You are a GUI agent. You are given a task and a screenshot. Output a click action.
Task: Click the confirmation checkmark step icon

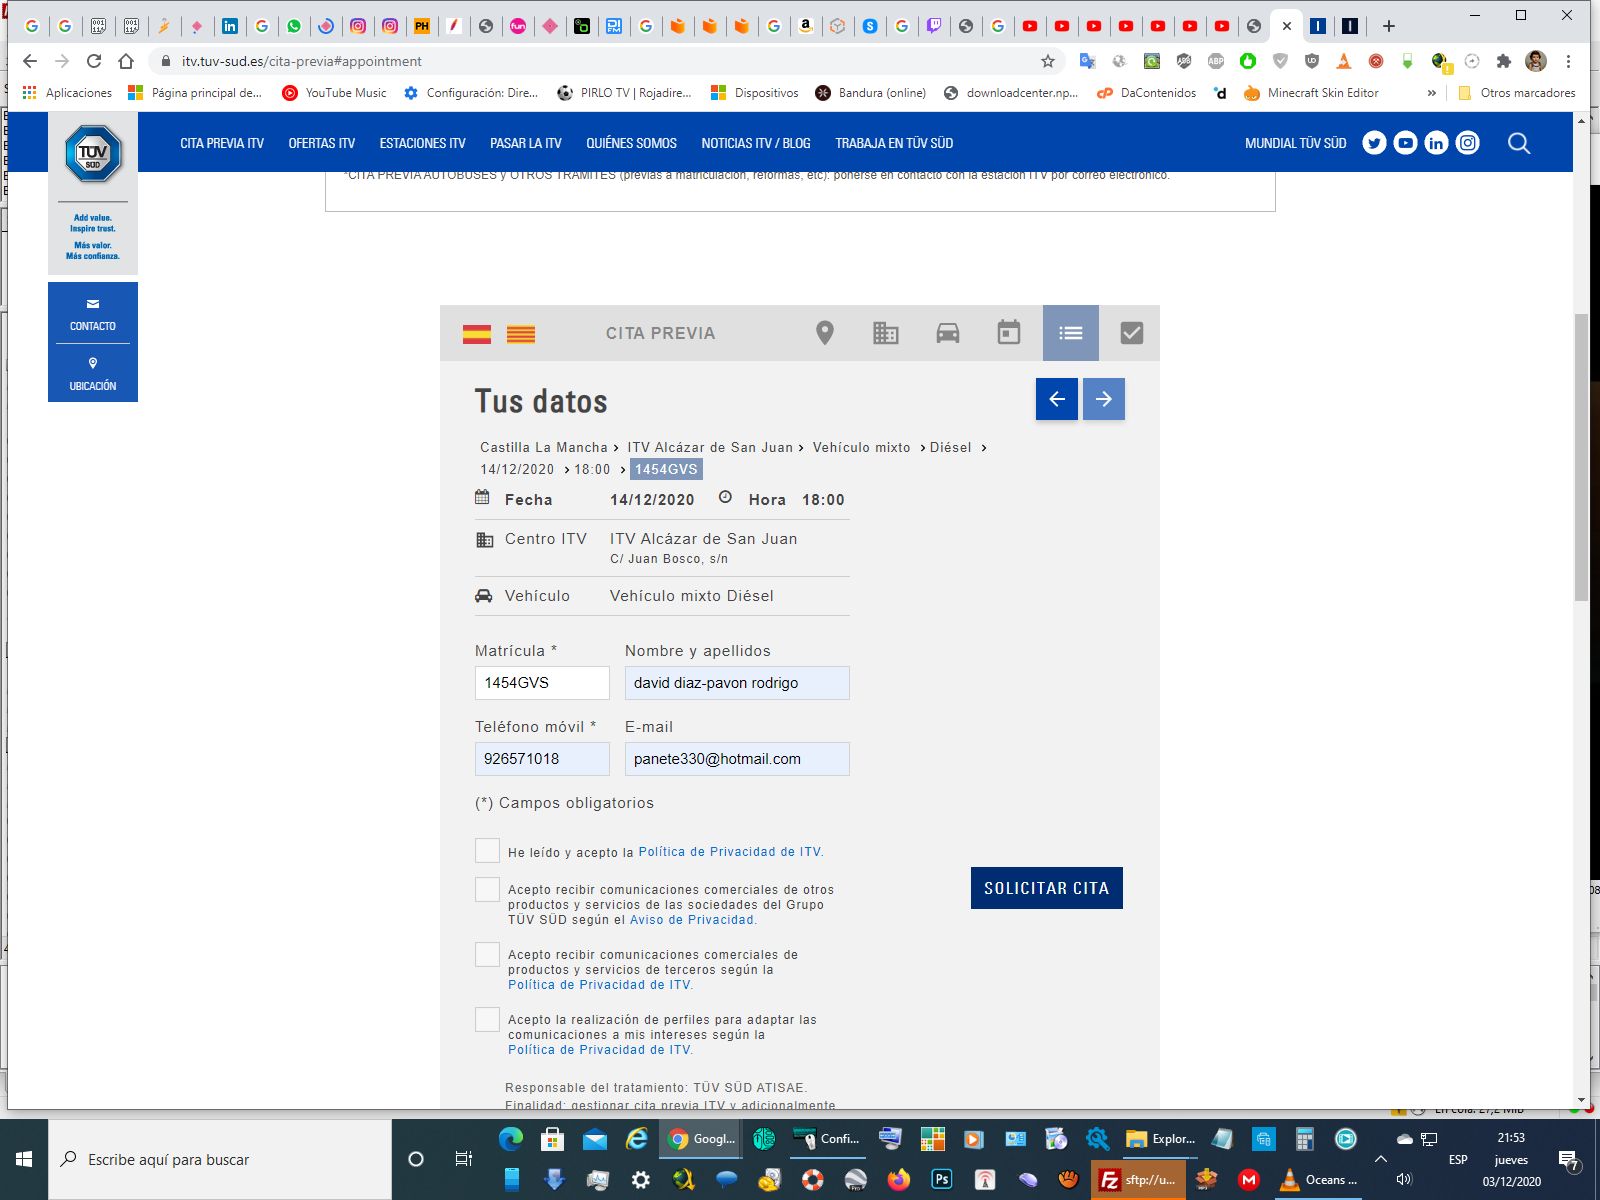[1131, 333]
